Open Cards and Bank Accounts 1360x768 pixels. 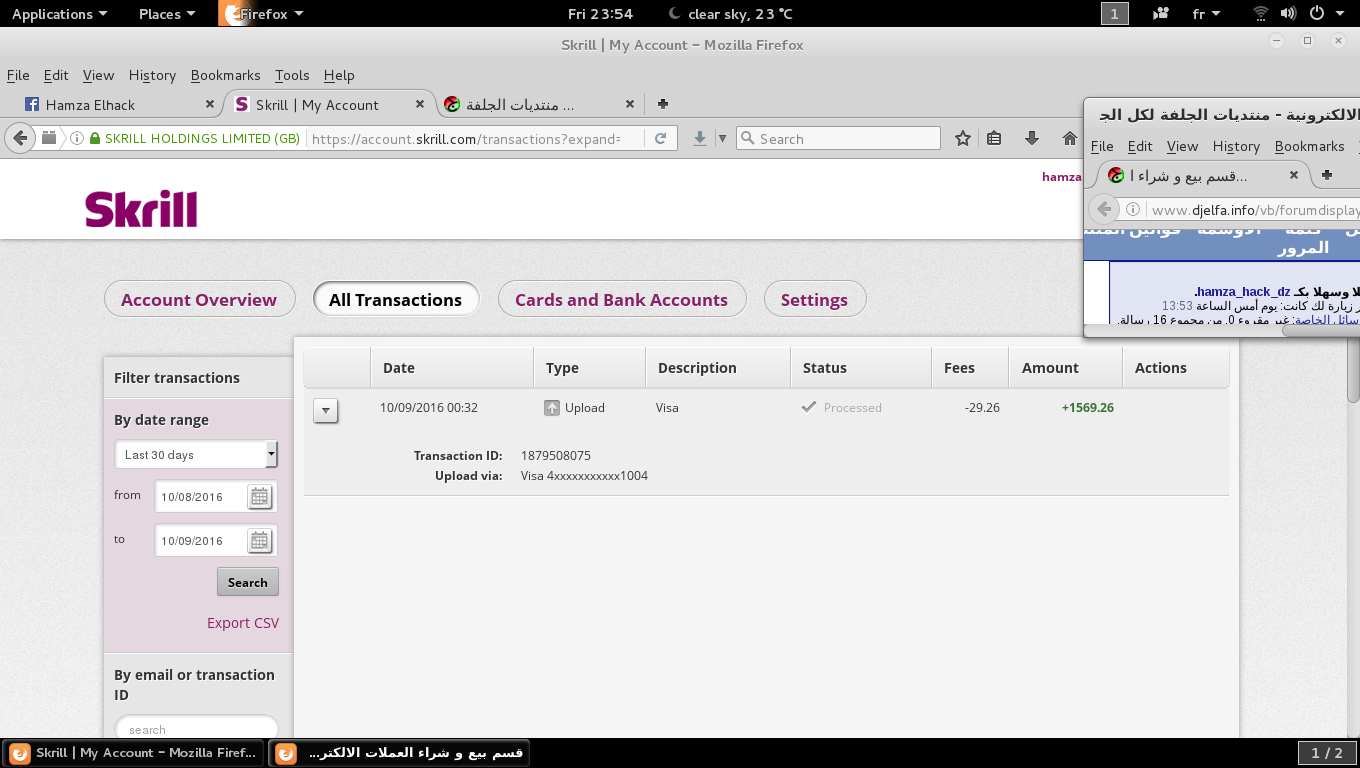tap(621, 299)
